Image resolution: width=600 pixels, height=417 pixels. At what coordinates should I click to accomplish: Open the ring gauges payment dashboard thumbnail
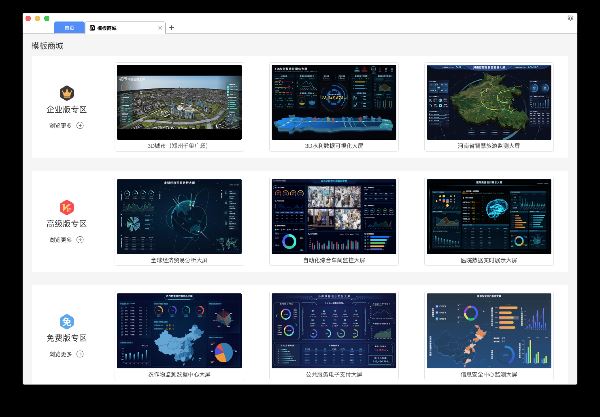[x=334, y=331]
